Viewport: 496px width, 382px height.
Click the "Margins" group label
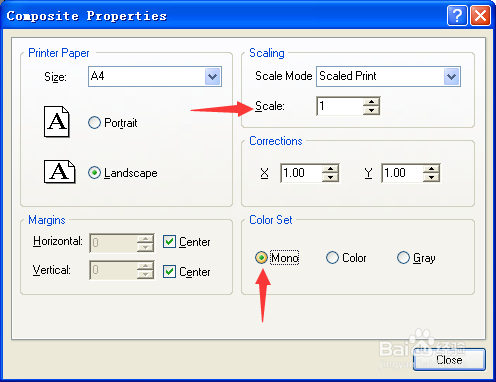(x=47, y=220)
